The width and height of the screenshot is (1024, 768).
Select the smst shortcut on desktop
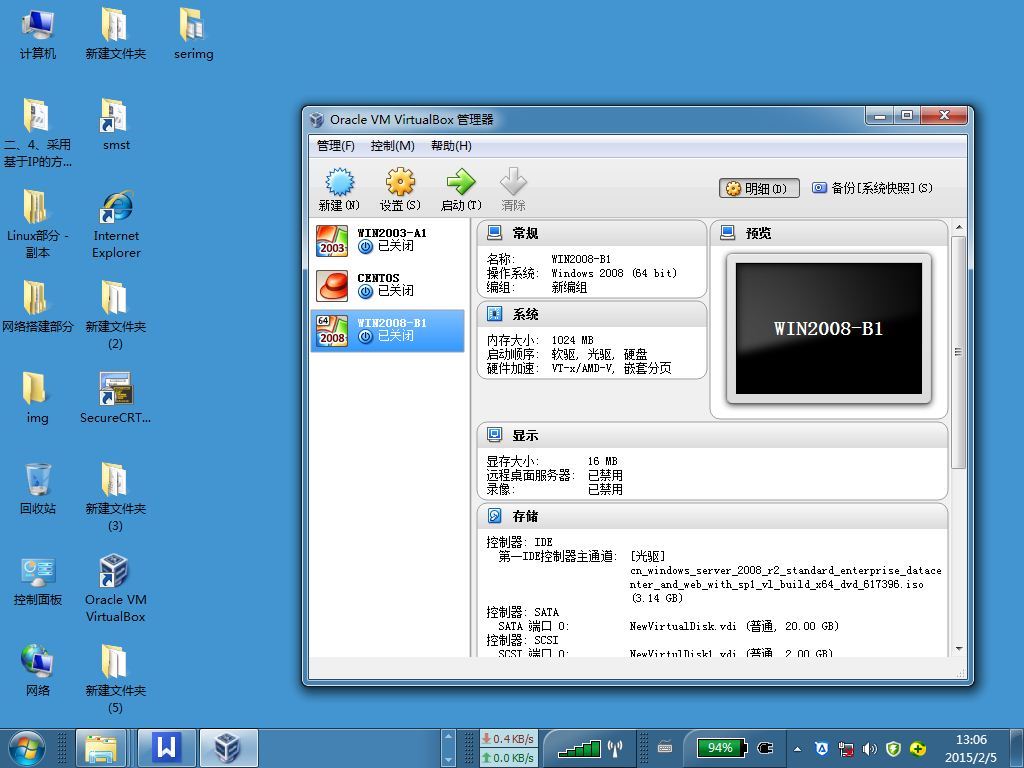pyautogui.click(x=116, y=125)
